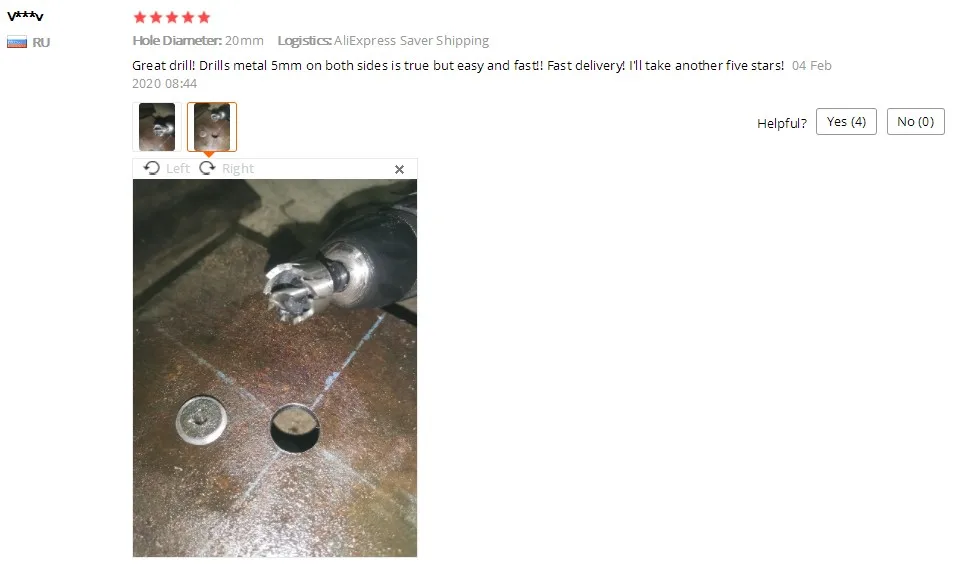Click the reviewer name V***v
This screenshot has width=953, height=570.
[26, 16]
